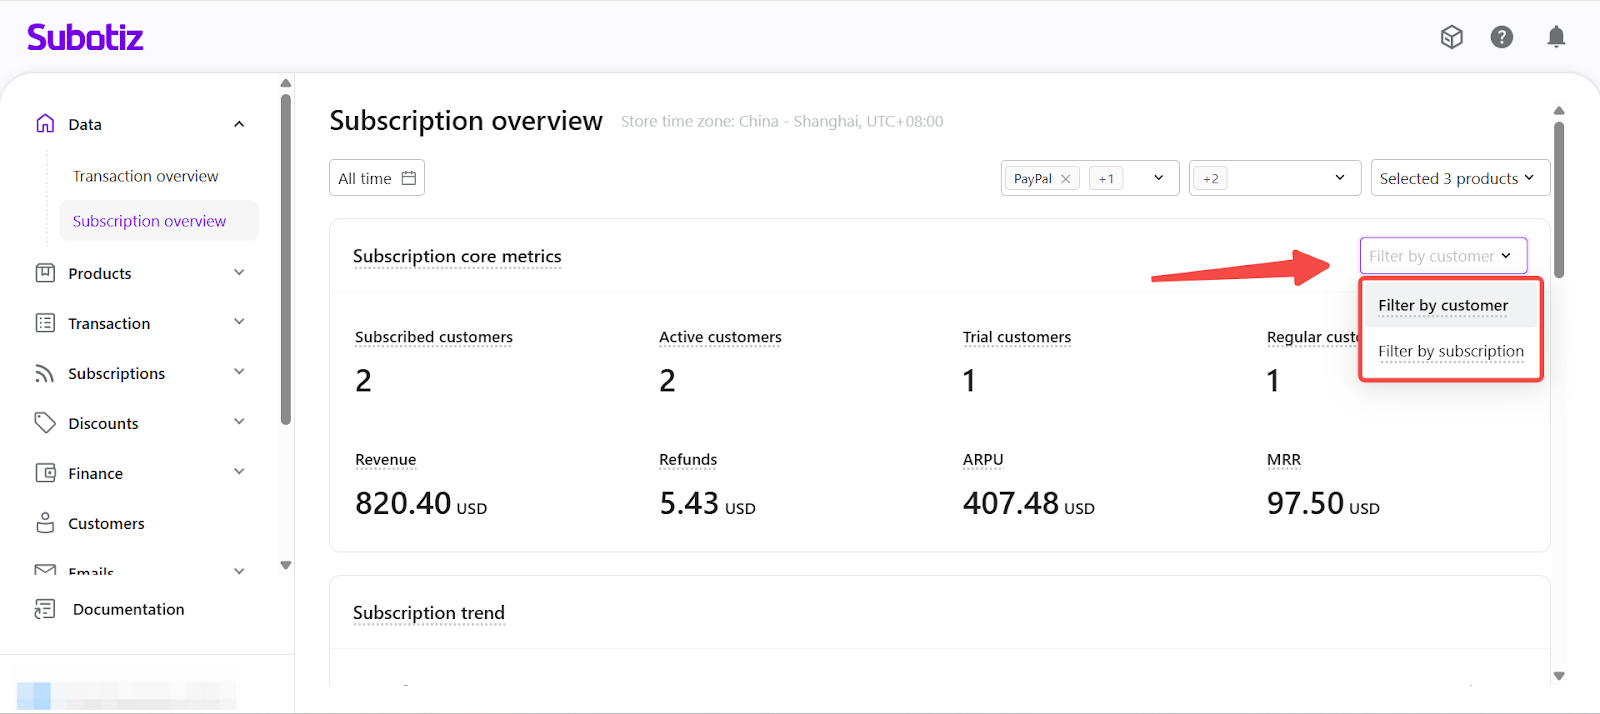The width and height of the screenshot is (1600, 714).
Task: Click the Filter by customer select box
Action: (1442, 256)
